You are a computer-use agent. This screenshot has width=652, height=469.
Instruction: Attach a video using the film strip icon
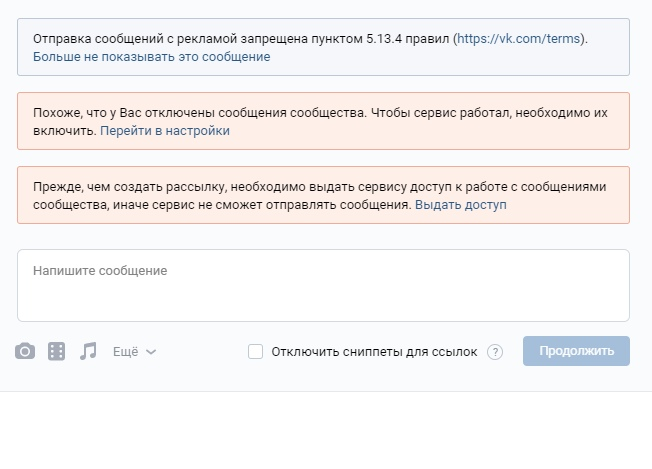(x=57, y=351)
